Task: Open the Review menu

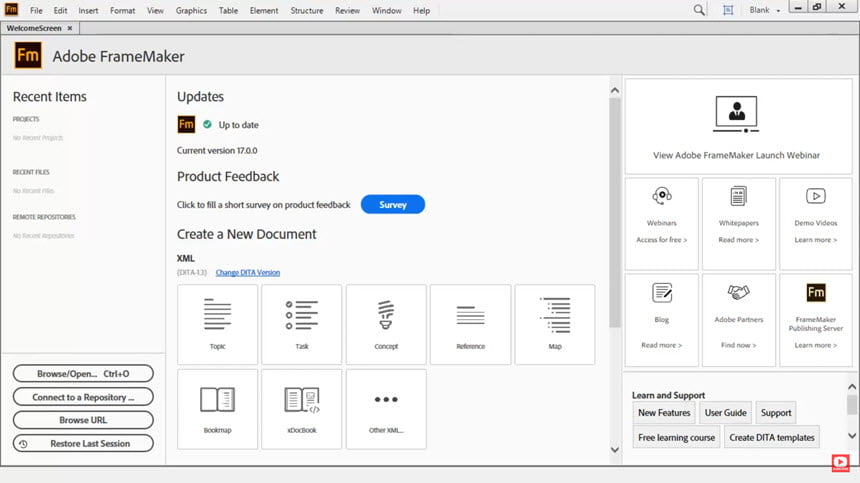Action: click(x=347, y=10)
